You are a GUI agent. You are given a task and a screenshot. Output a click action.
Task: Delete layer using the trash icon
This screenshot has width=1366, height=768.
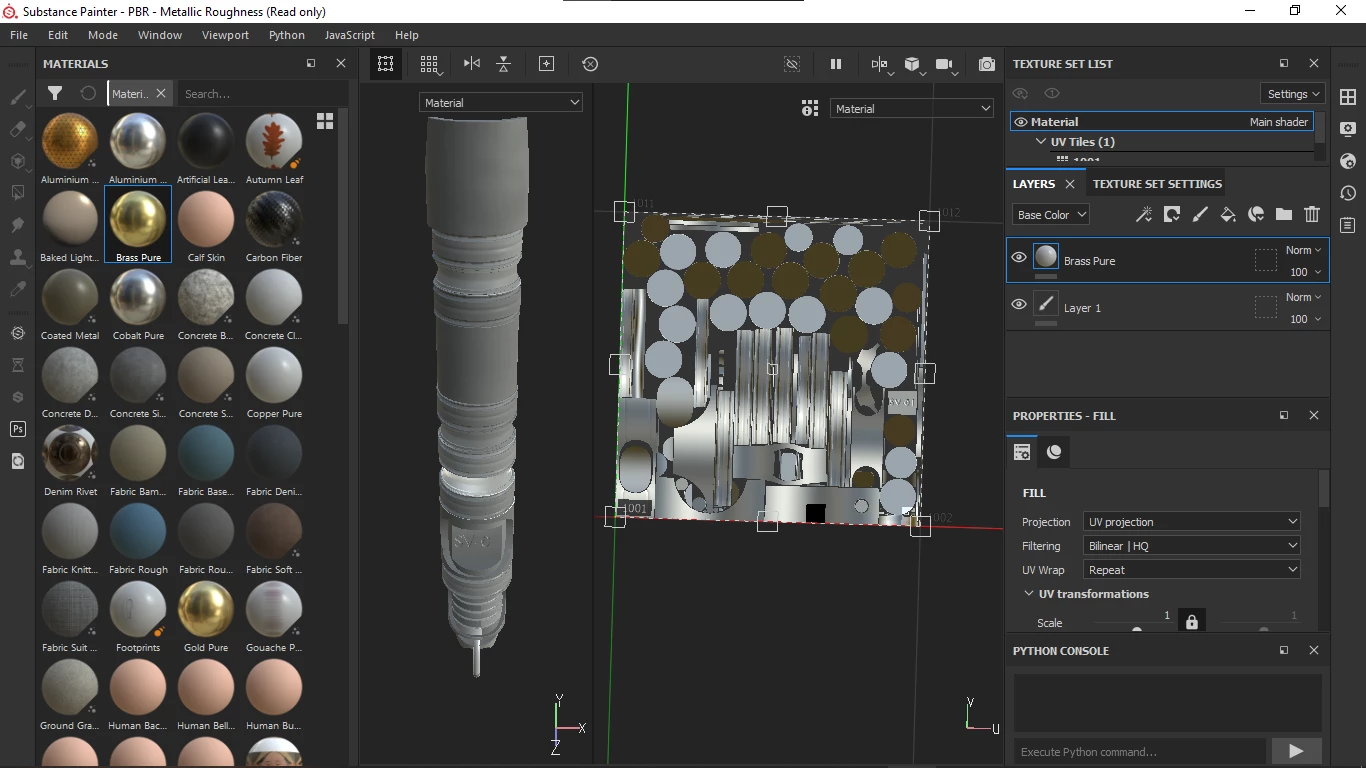coord(1312,214)
